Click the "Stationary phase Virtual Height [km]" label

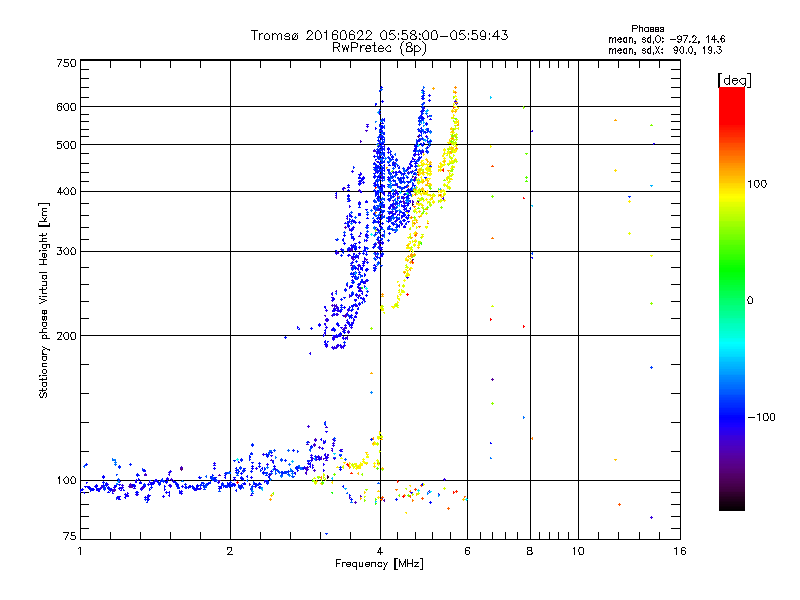pos(44,300)
